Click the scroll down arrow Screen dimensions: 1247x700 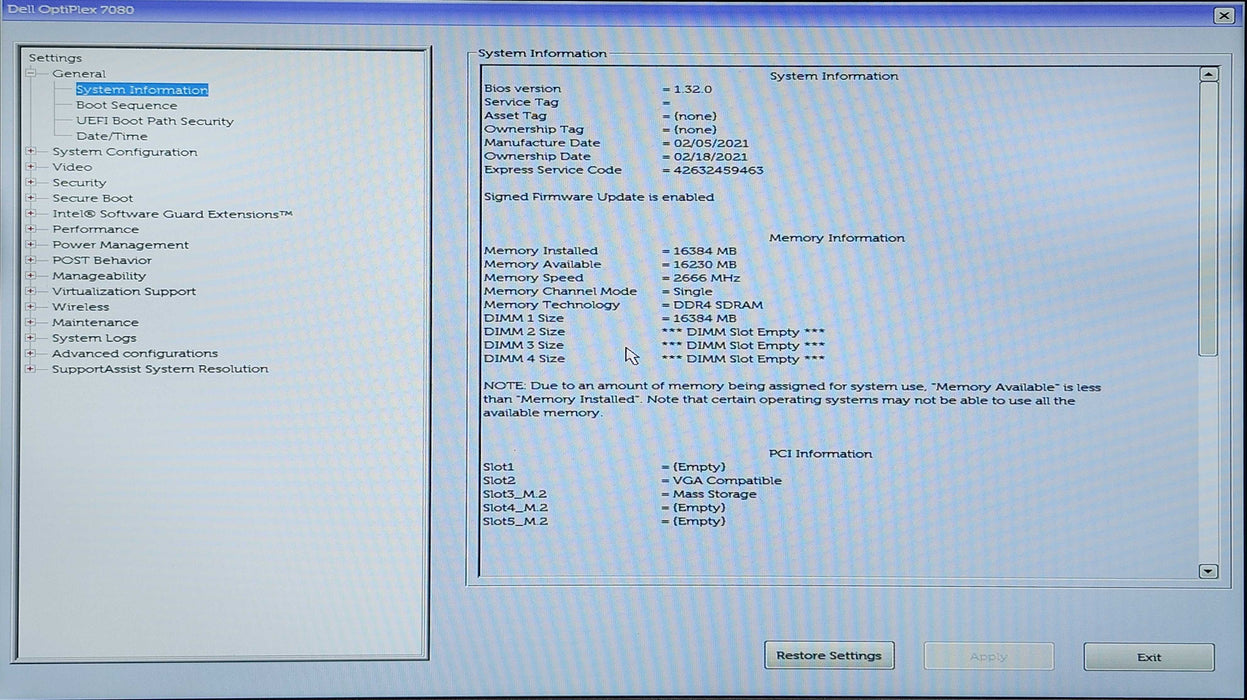pos(1208,571)
